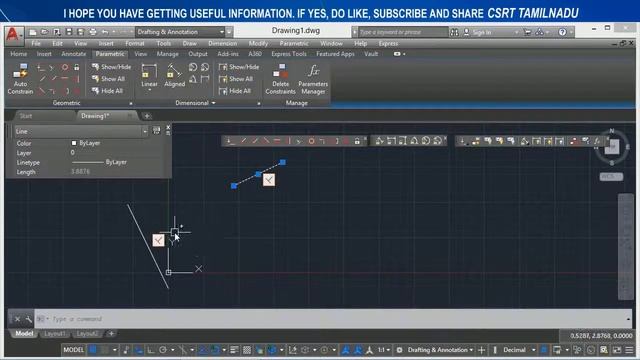Expand the Dimensional panel dropdown arrow
640x360 pixels.
213,103
